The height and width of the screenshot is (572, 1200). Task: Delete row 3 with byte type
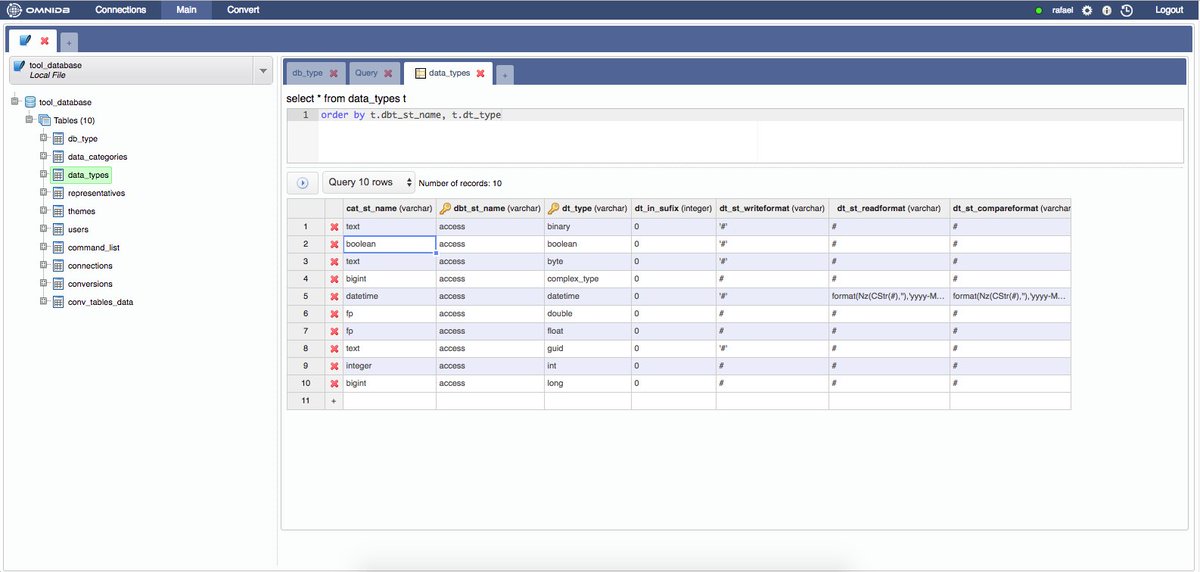(x=334, y=261)
